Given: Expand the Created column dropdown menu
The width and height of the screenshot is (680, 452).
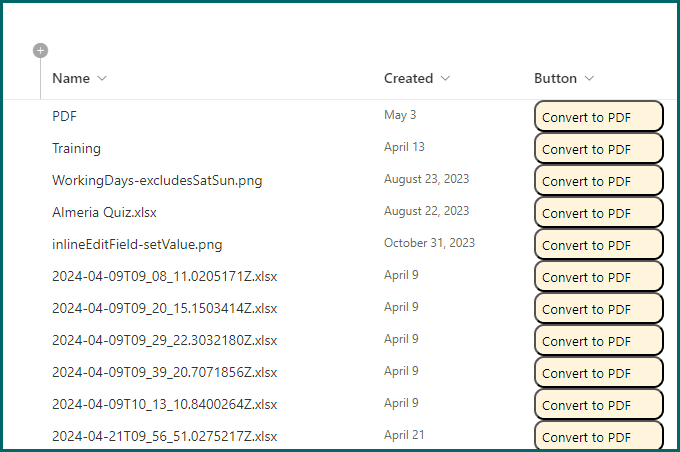Looking at the screenshot, I should (x=445, y=78).
